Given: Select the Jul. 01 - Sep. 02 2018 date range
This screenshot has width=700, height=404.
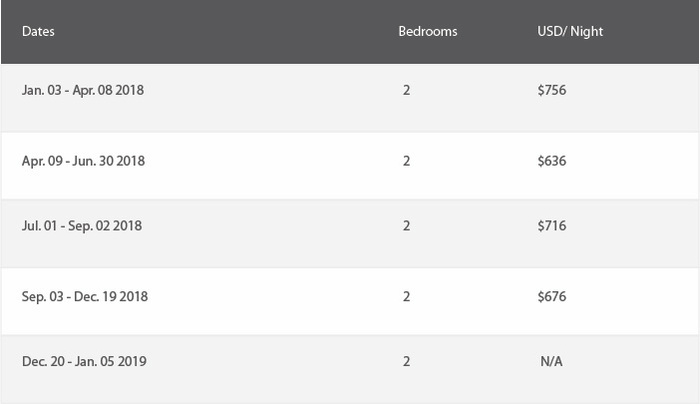Looking at the screenshot, I should tap(82, 225).
